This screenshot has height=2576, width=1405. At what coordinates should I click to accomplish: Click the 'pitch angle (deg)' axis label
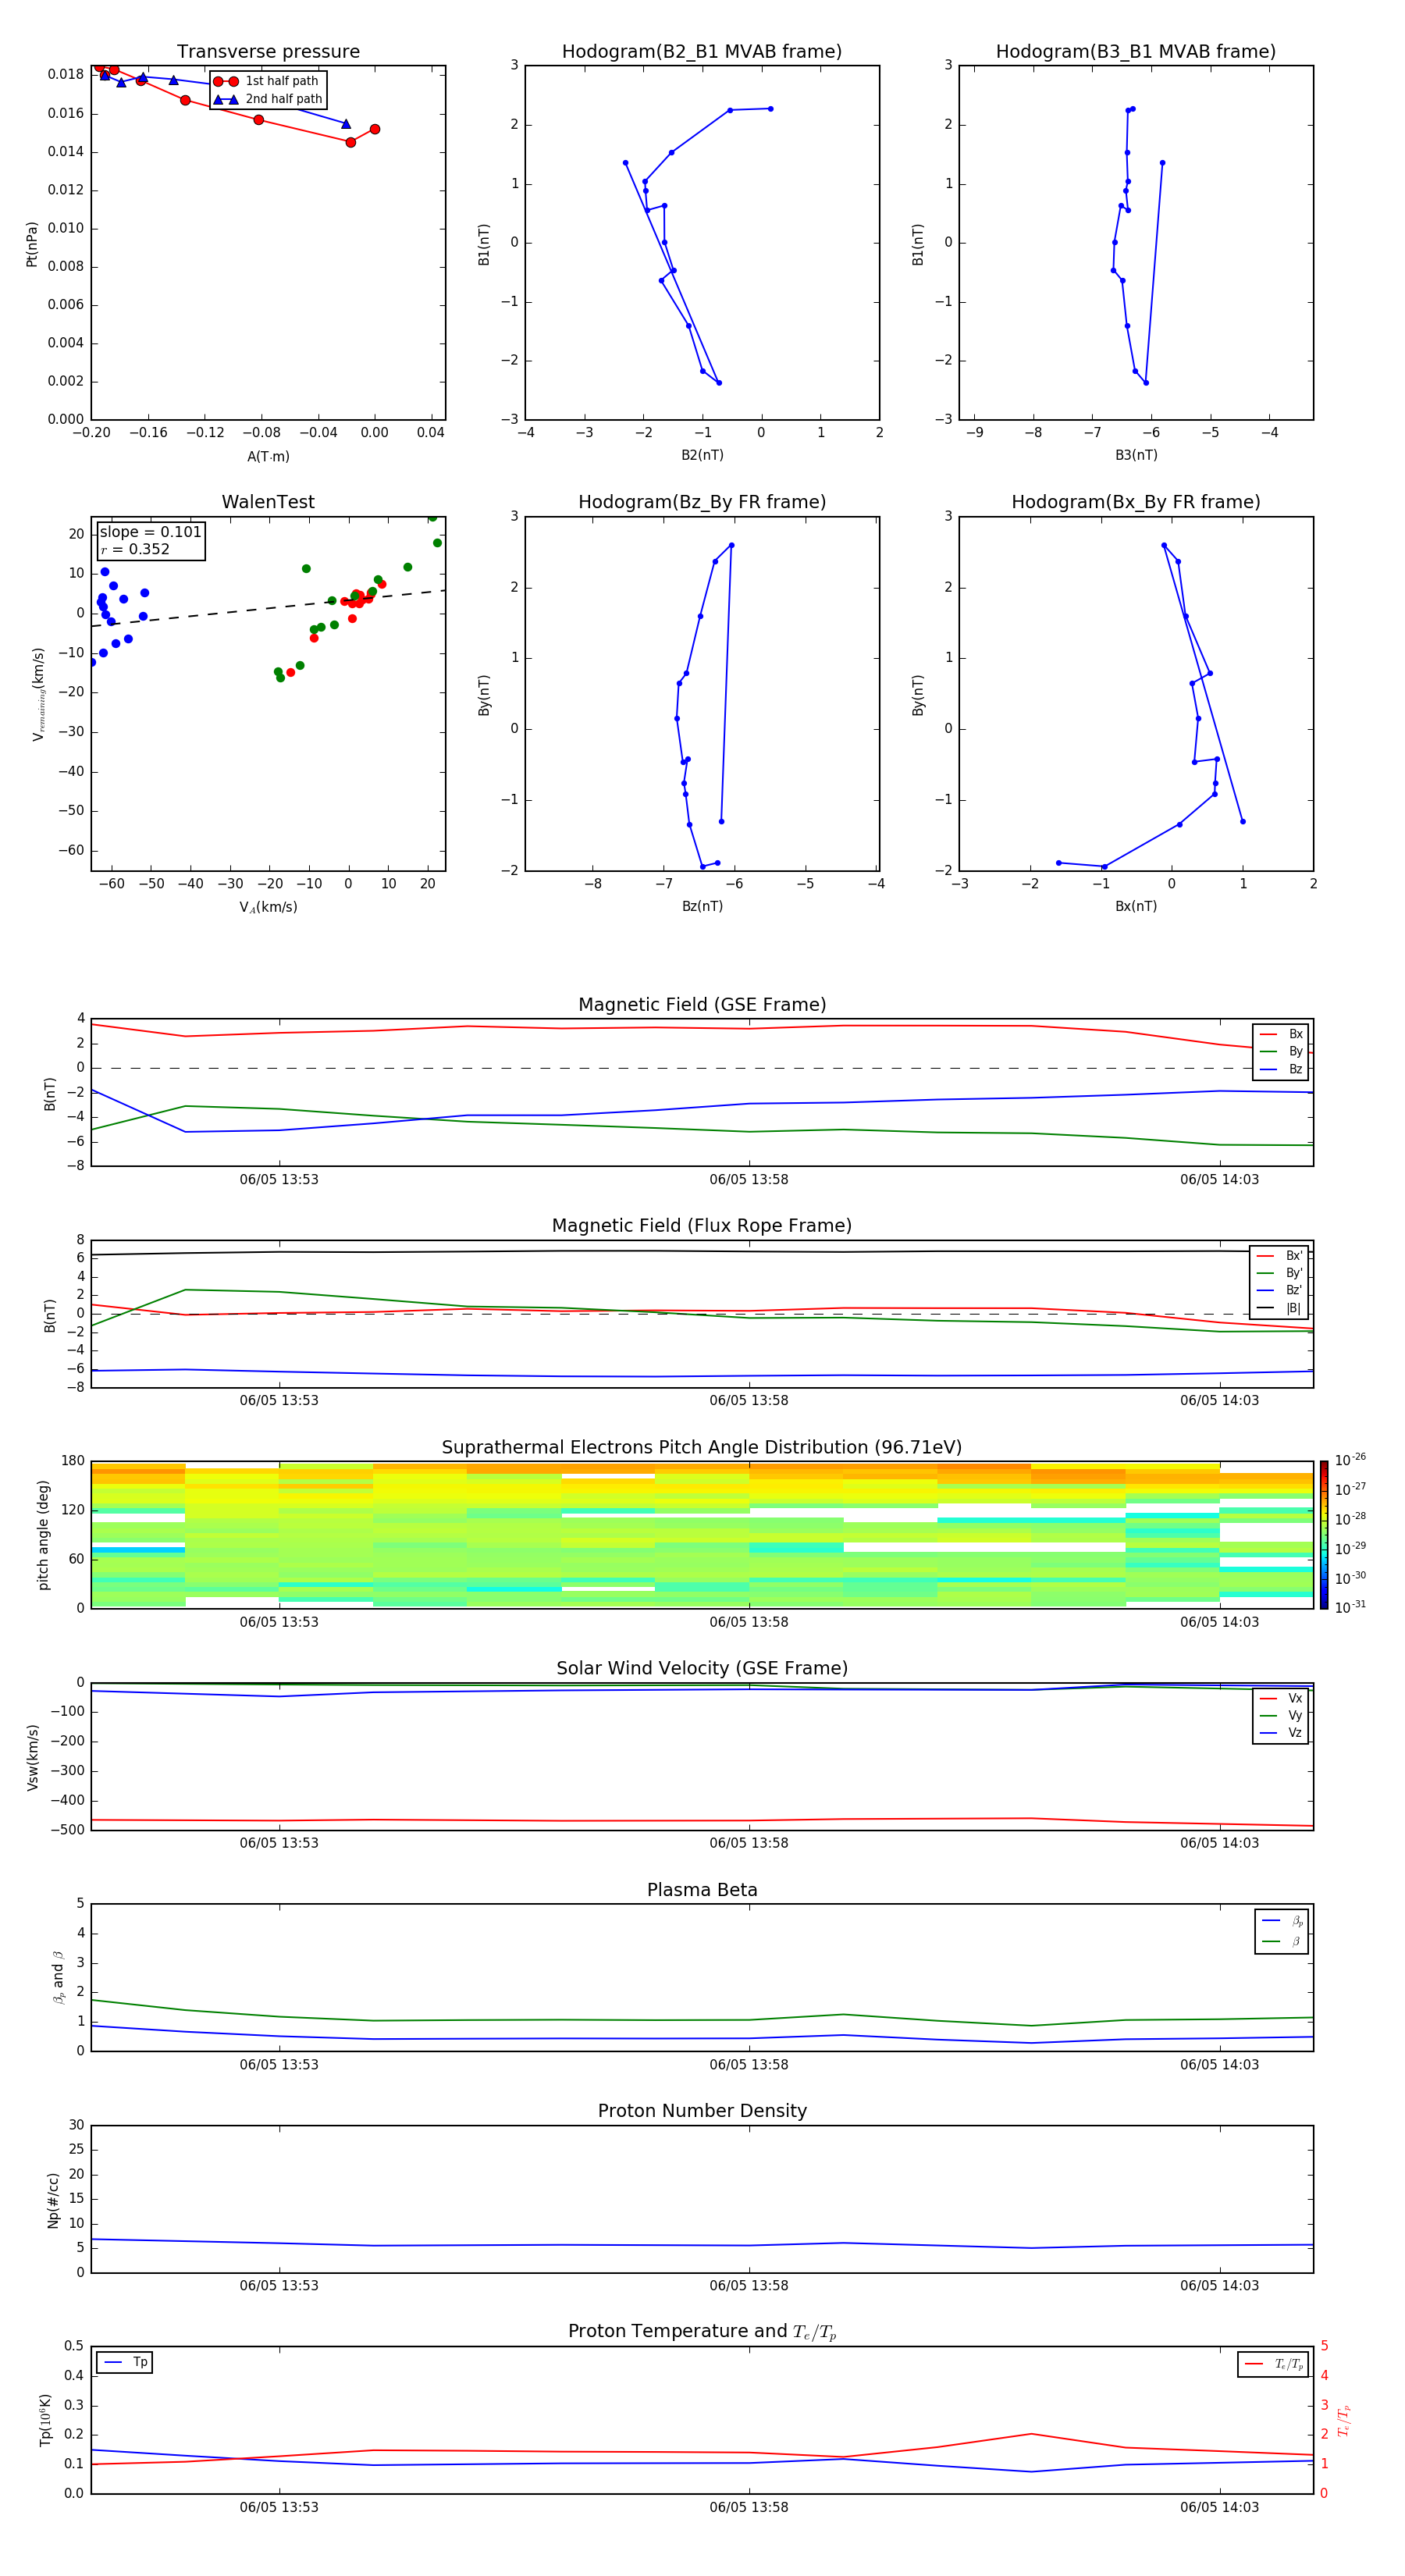43,1535
